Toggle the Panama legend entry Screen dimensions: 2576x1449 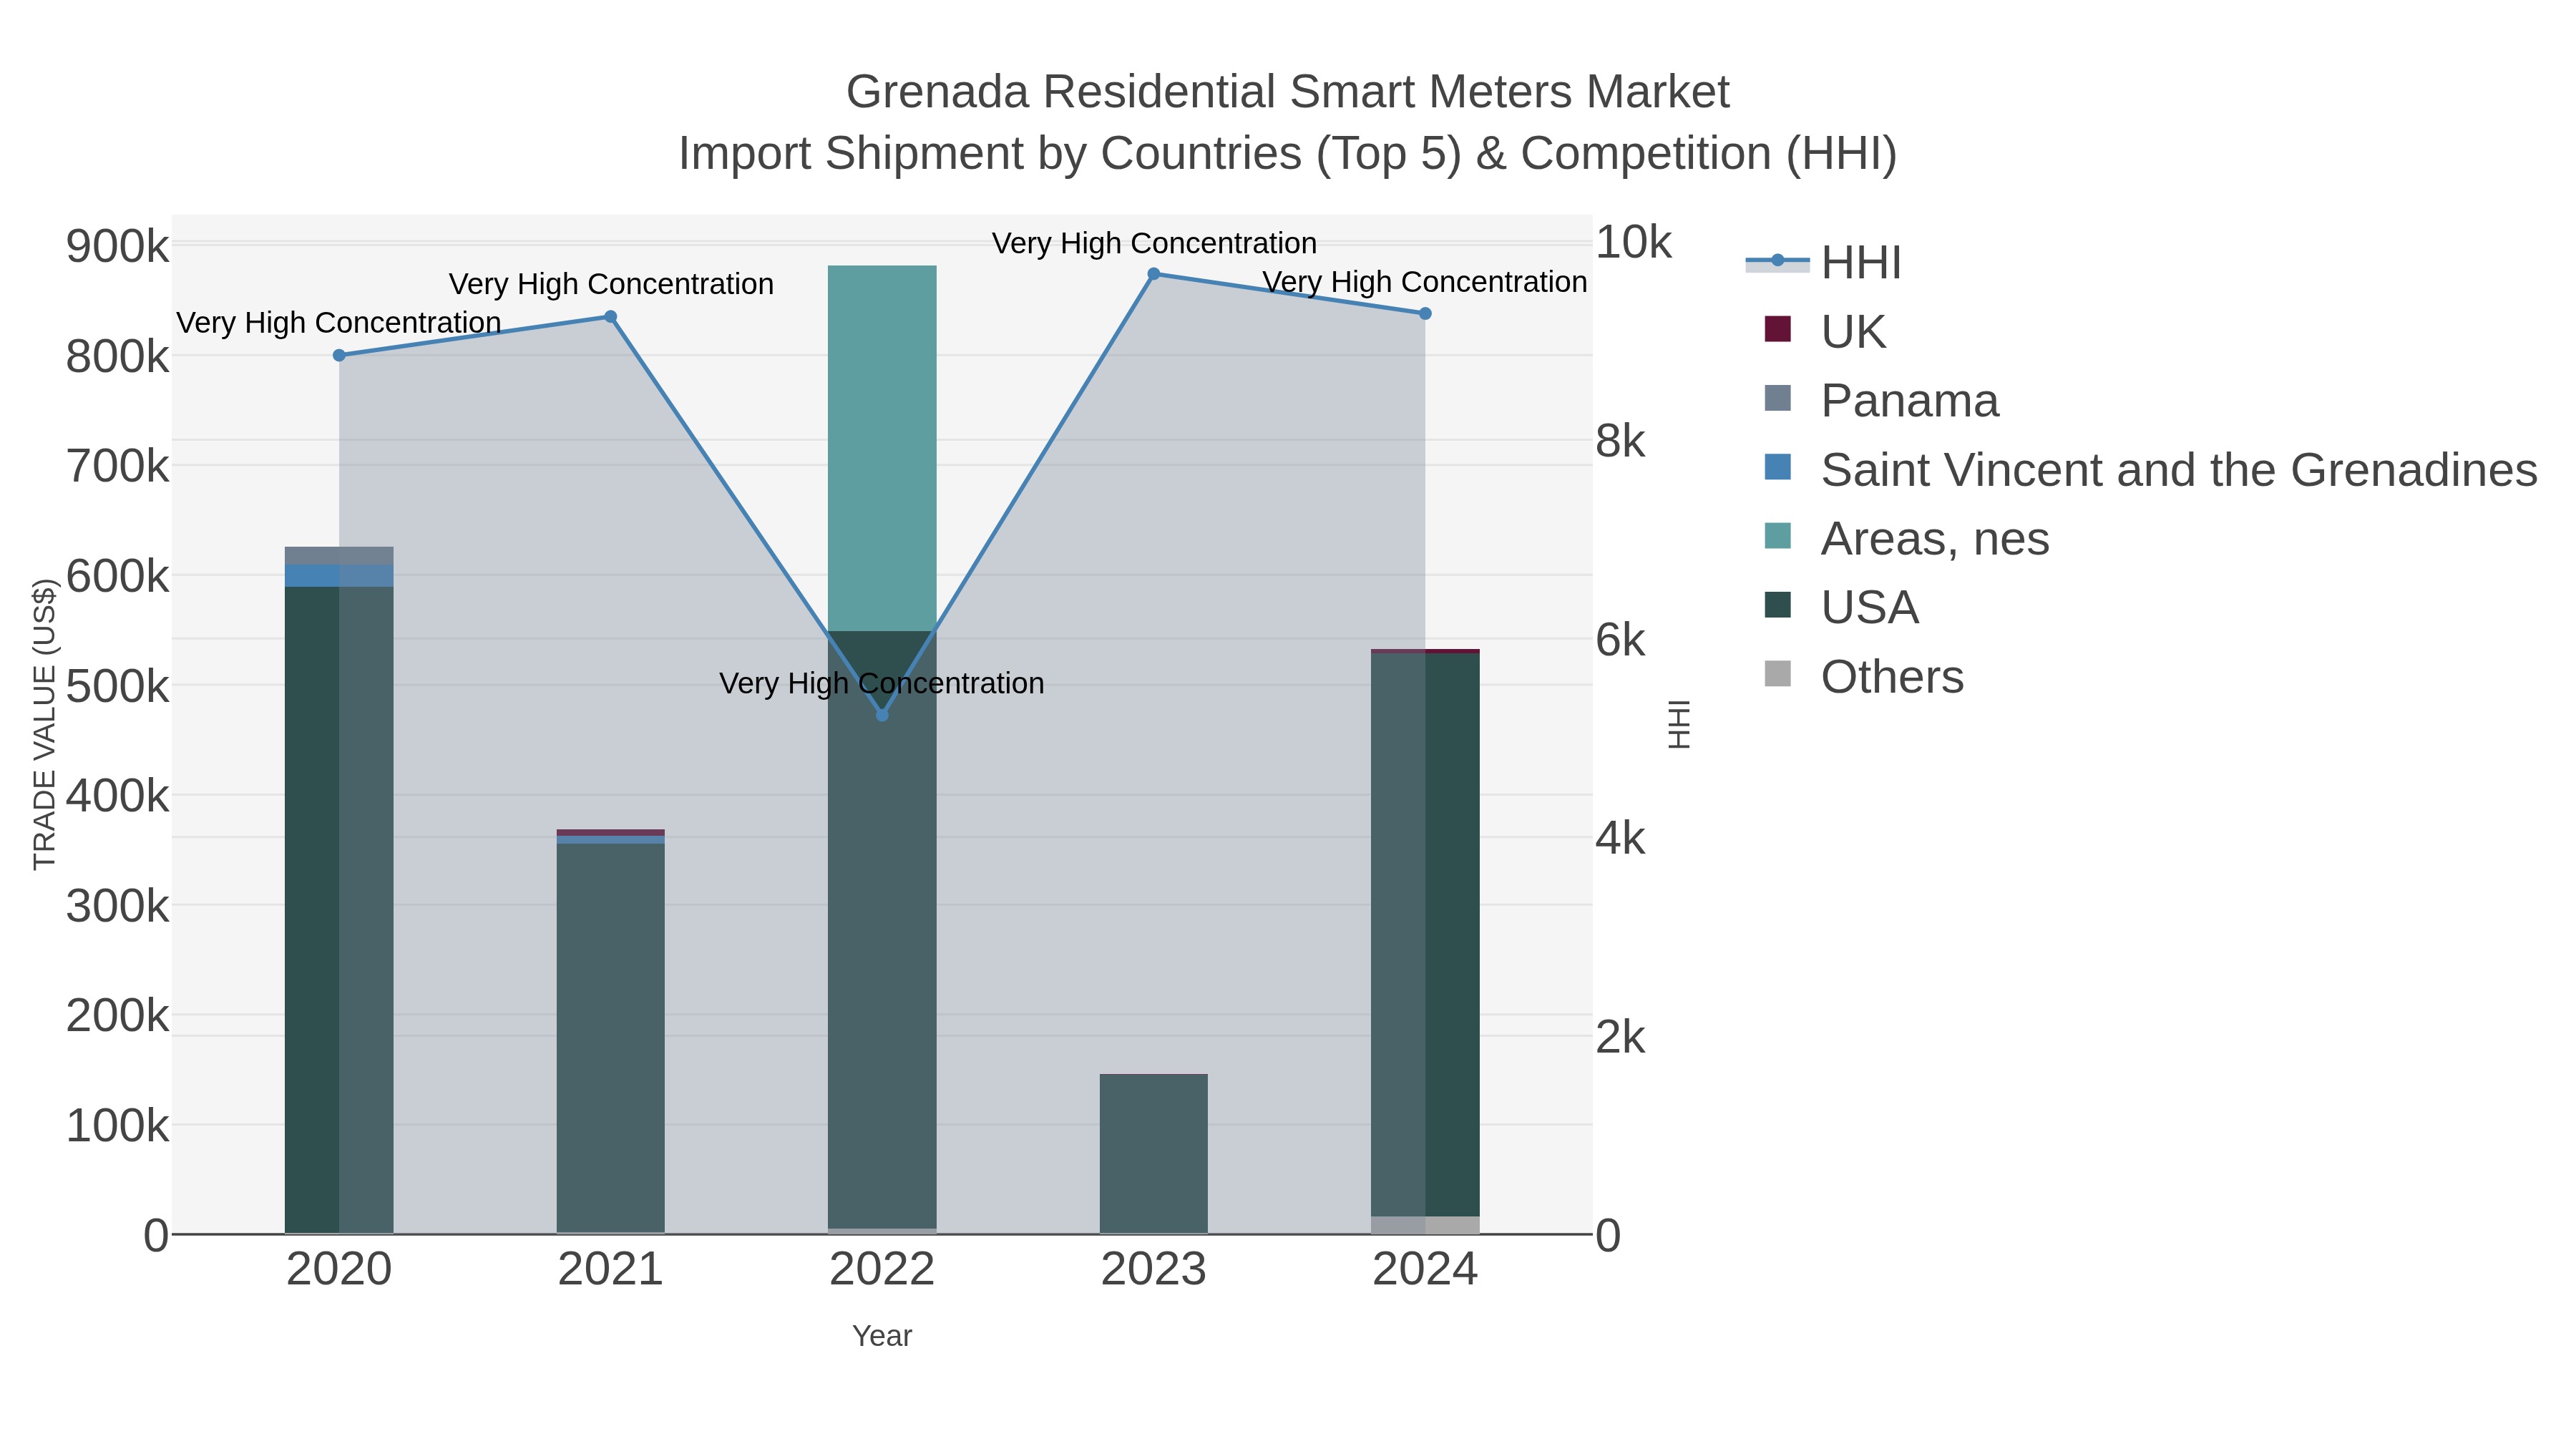1881,401
